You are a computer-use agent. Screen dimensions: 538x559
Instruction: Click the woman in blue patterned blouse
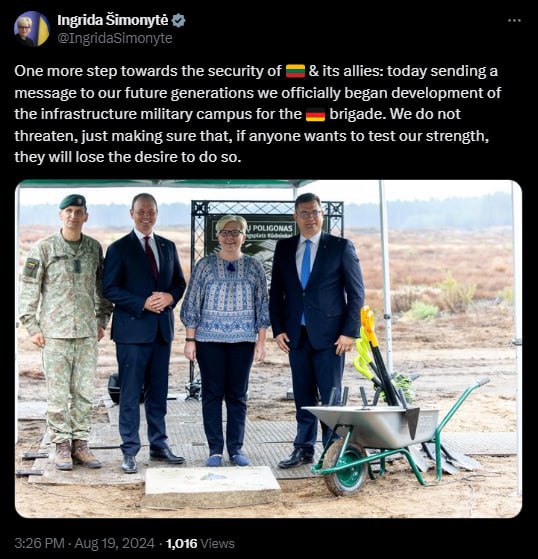point(225,340)
